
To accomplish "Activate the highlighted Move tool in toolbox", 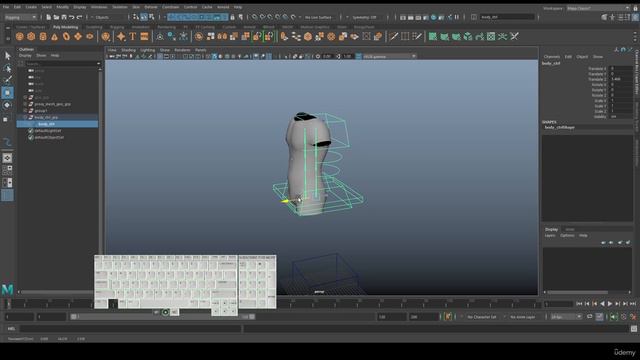I will pos(7,93).
